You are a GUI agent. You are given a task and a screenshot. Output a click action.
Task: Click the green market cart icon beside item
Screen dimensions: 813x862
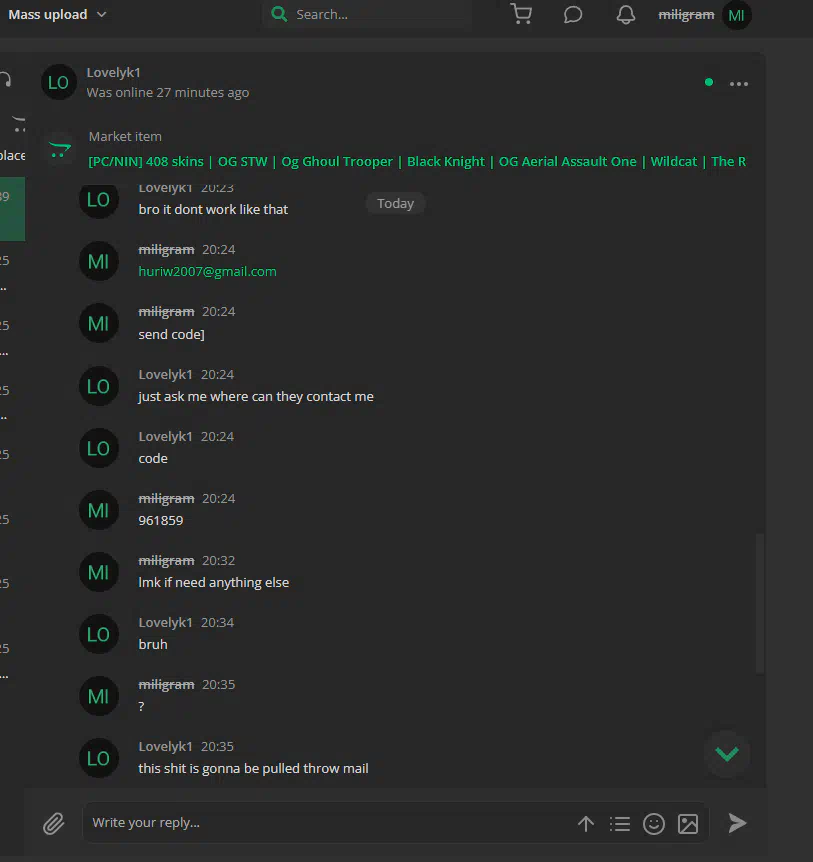pyautogui.click(x=60, y=150)
